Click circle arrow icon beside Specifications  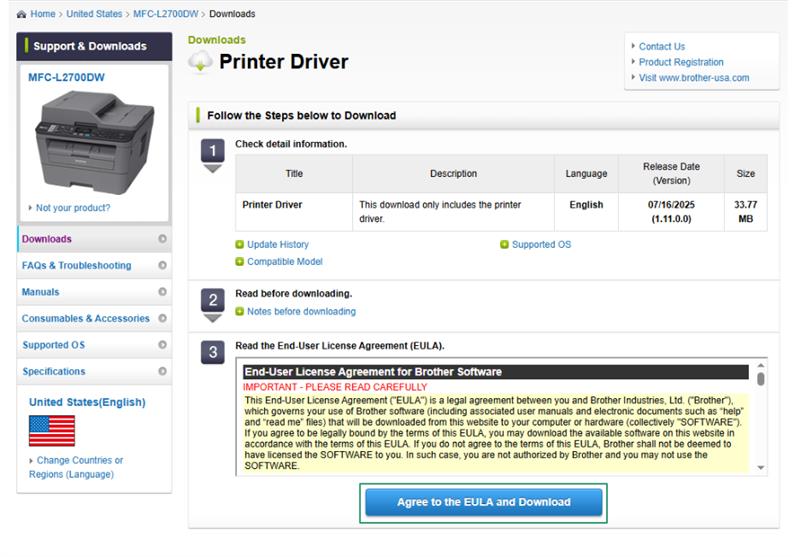162,371
